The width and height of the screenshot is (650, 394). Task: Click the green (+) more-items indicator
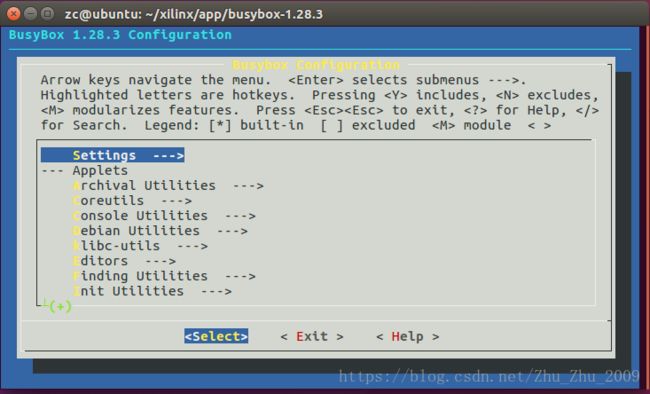60,306
